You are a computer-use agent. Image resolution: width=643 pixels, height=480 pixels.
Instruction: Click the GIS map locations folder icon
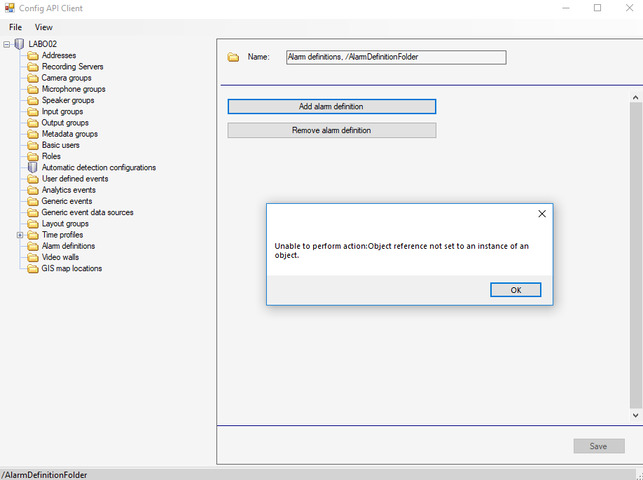(32, 269)
